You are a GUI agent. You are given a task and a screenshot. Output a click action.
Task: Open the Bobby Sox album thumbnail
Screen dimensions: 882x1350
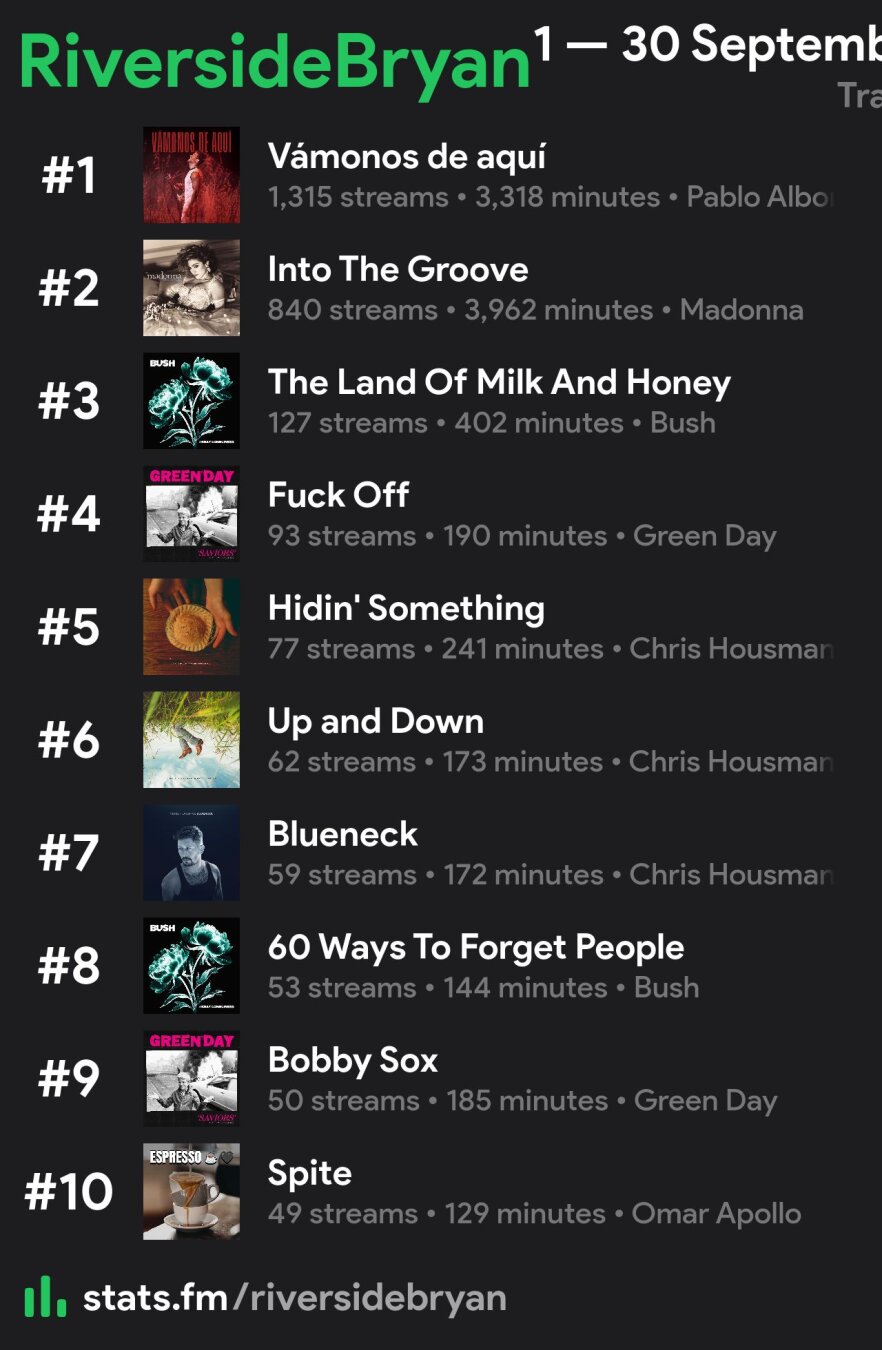point(191,1079)
